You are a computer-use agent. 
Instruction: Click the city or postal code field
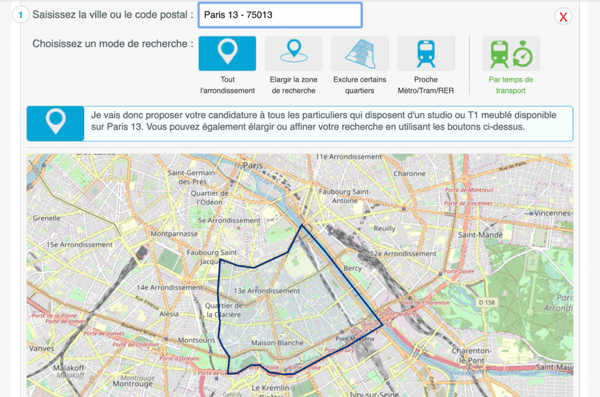(280, 15)
